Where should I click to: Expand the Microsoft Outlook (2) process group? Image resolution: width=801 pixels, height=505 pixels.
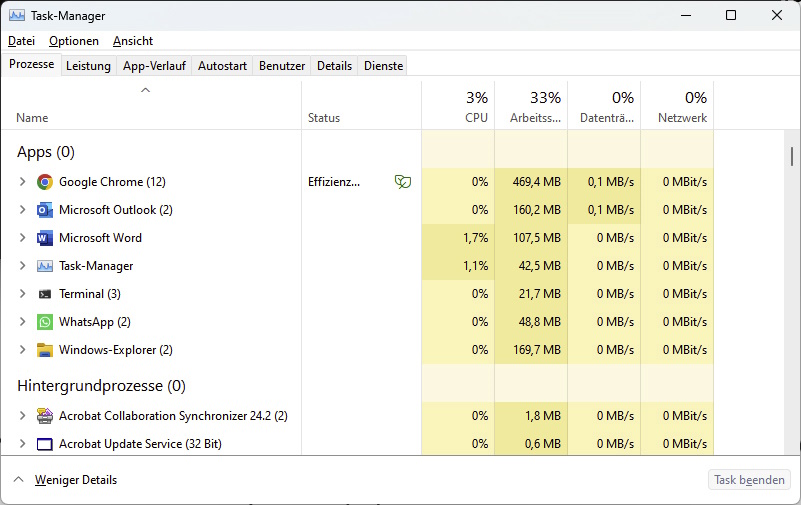22,210
